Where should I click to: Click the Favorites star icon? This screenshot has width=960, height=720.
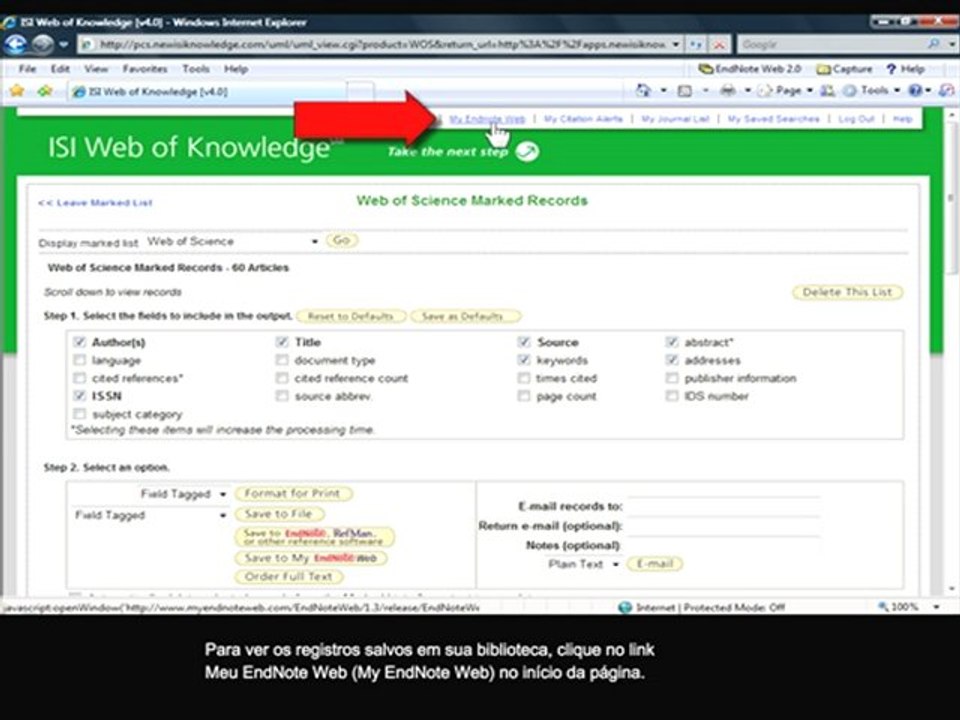pyautogui.click(x=17, y=91)
